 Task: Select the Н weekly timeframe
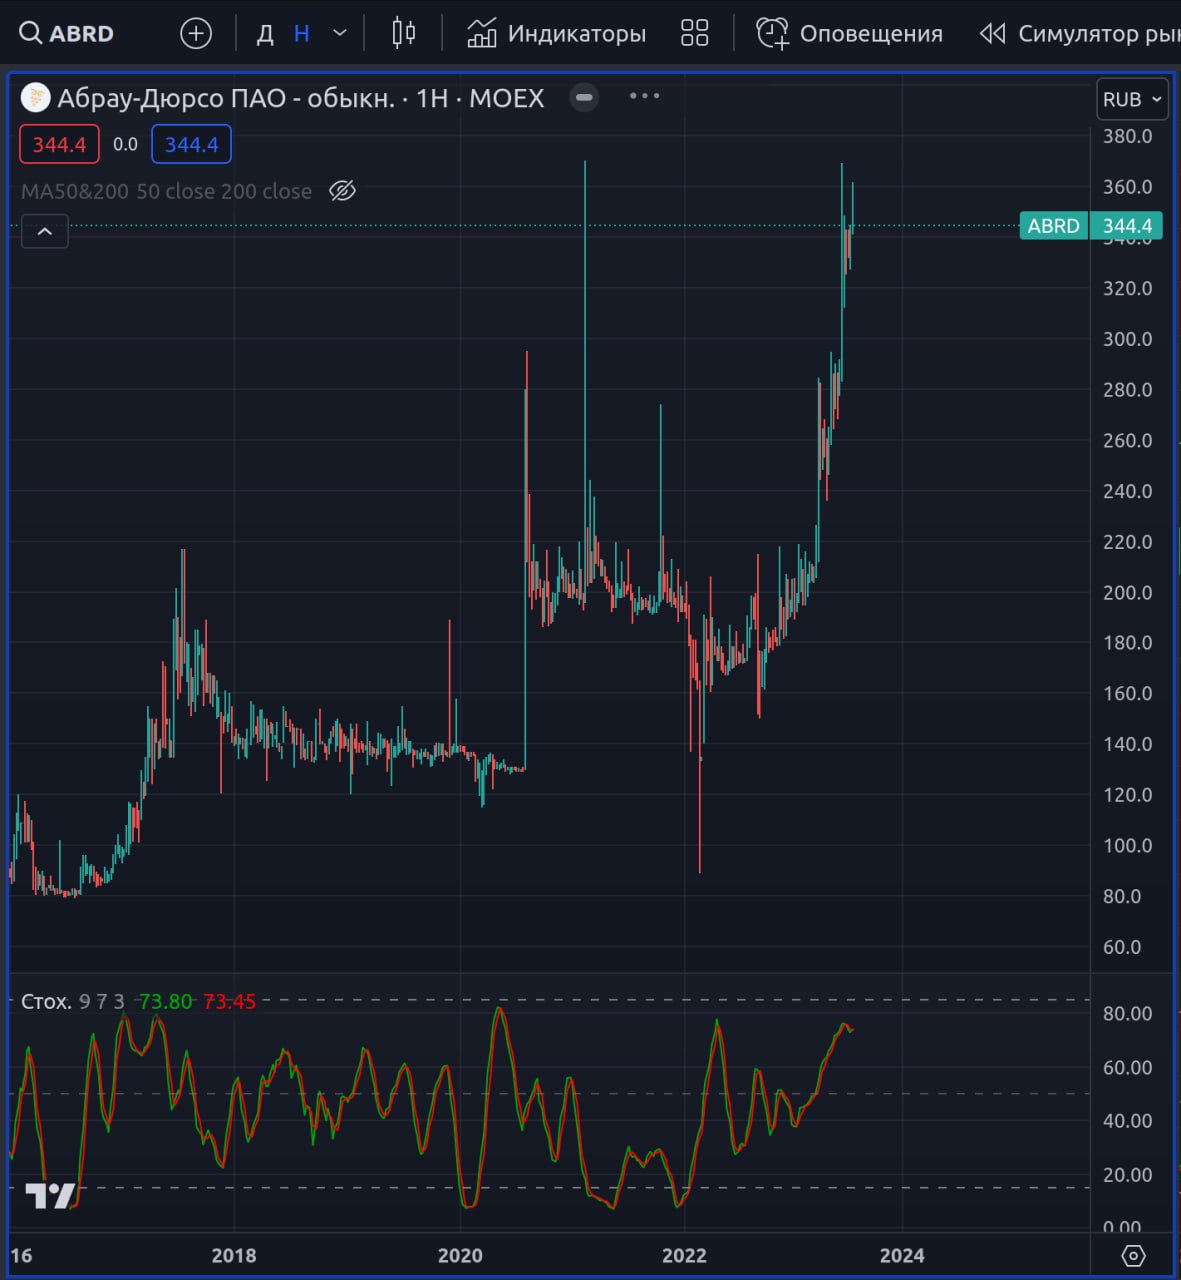coord(302,34)
